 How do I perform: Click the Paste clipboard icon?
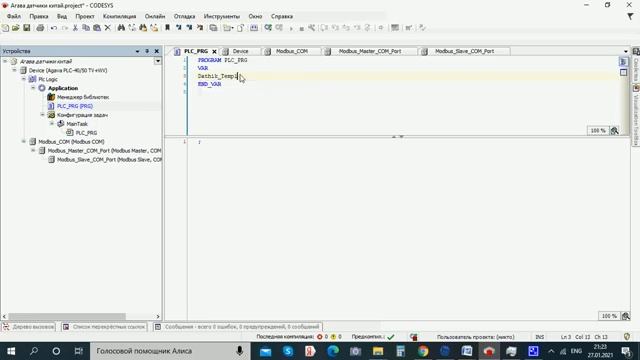(97, 28)
